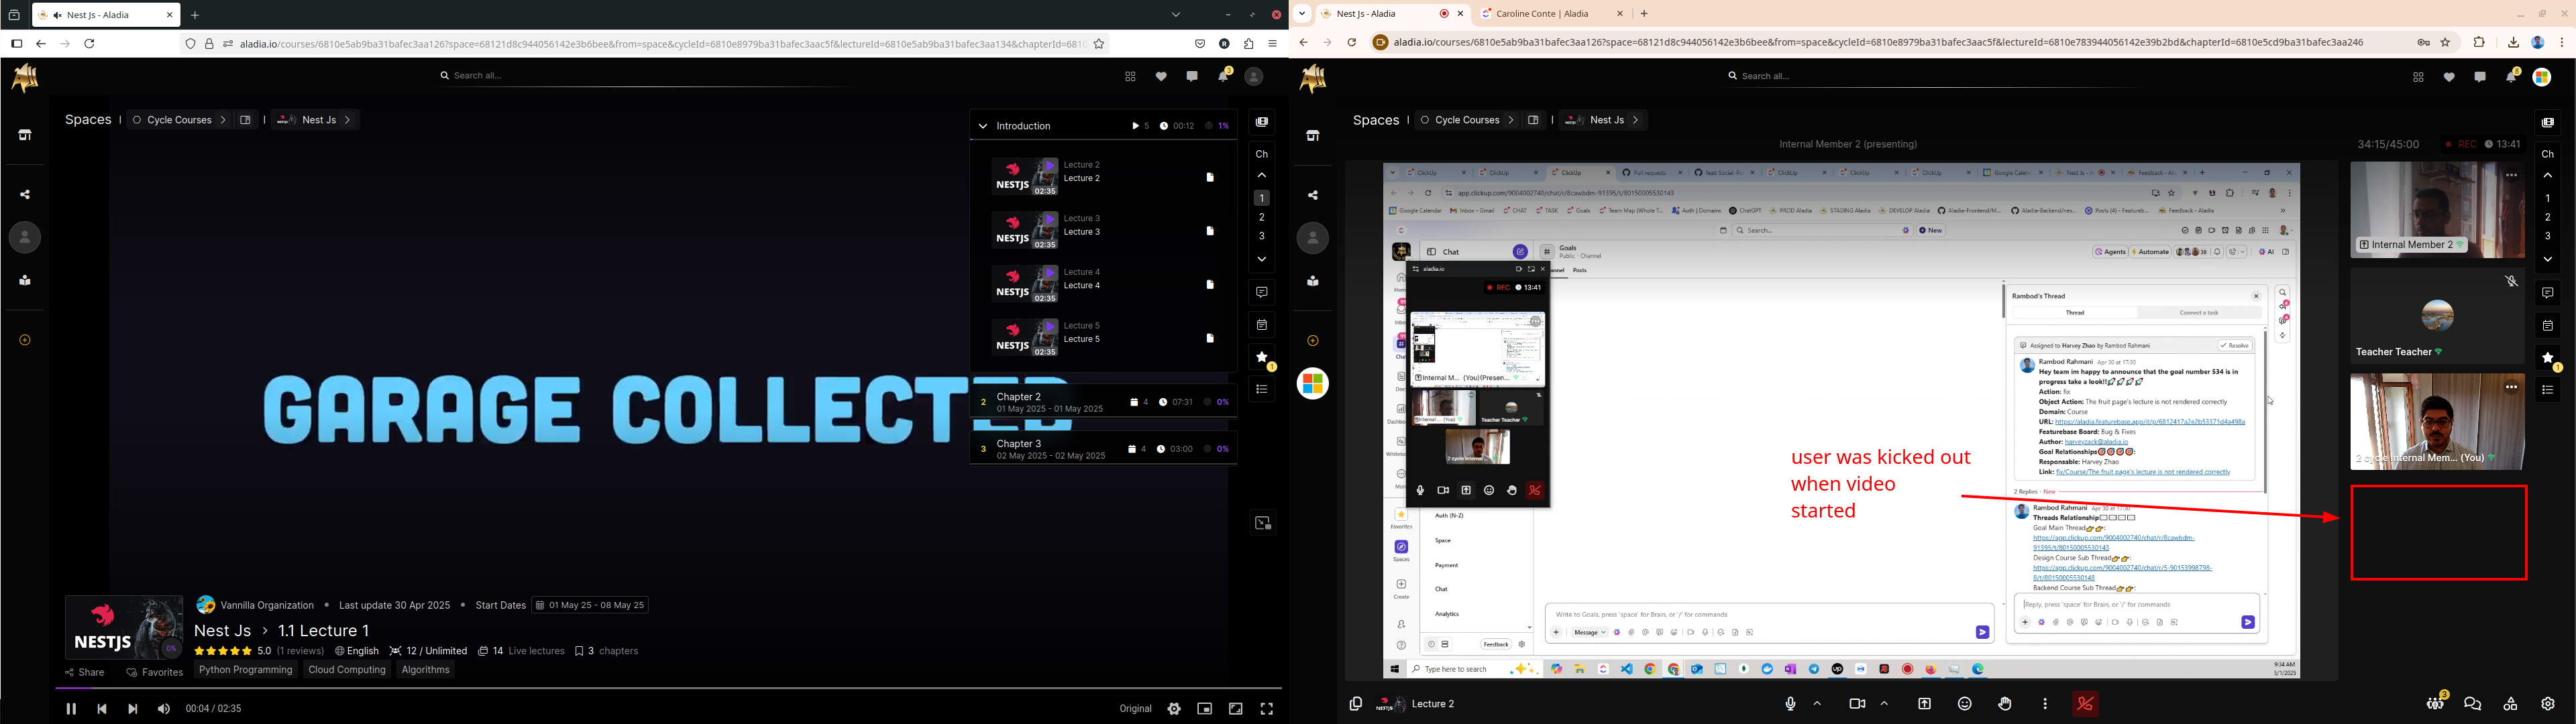Collapse the Introduction chapter list
Image resolution: width=2576 pixels, height=724 pixels.
(983, 126)
